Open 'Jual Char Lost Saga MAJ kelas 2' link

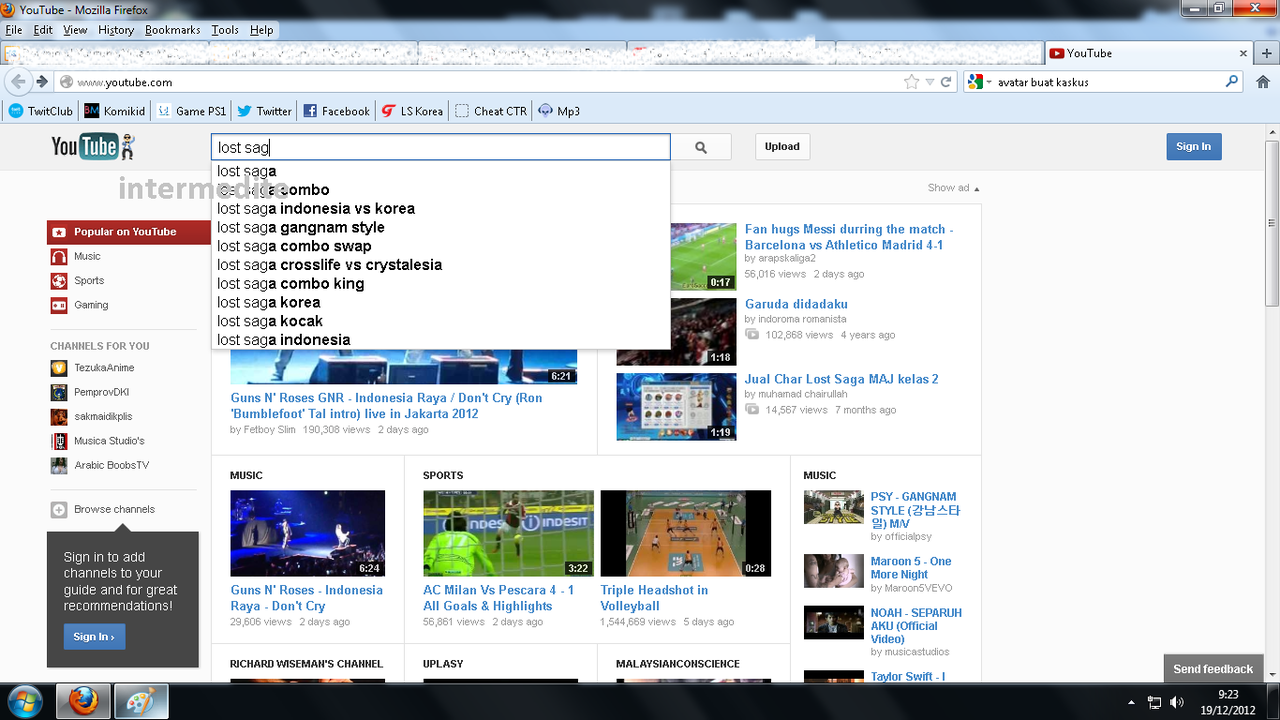tap(841, 379)
